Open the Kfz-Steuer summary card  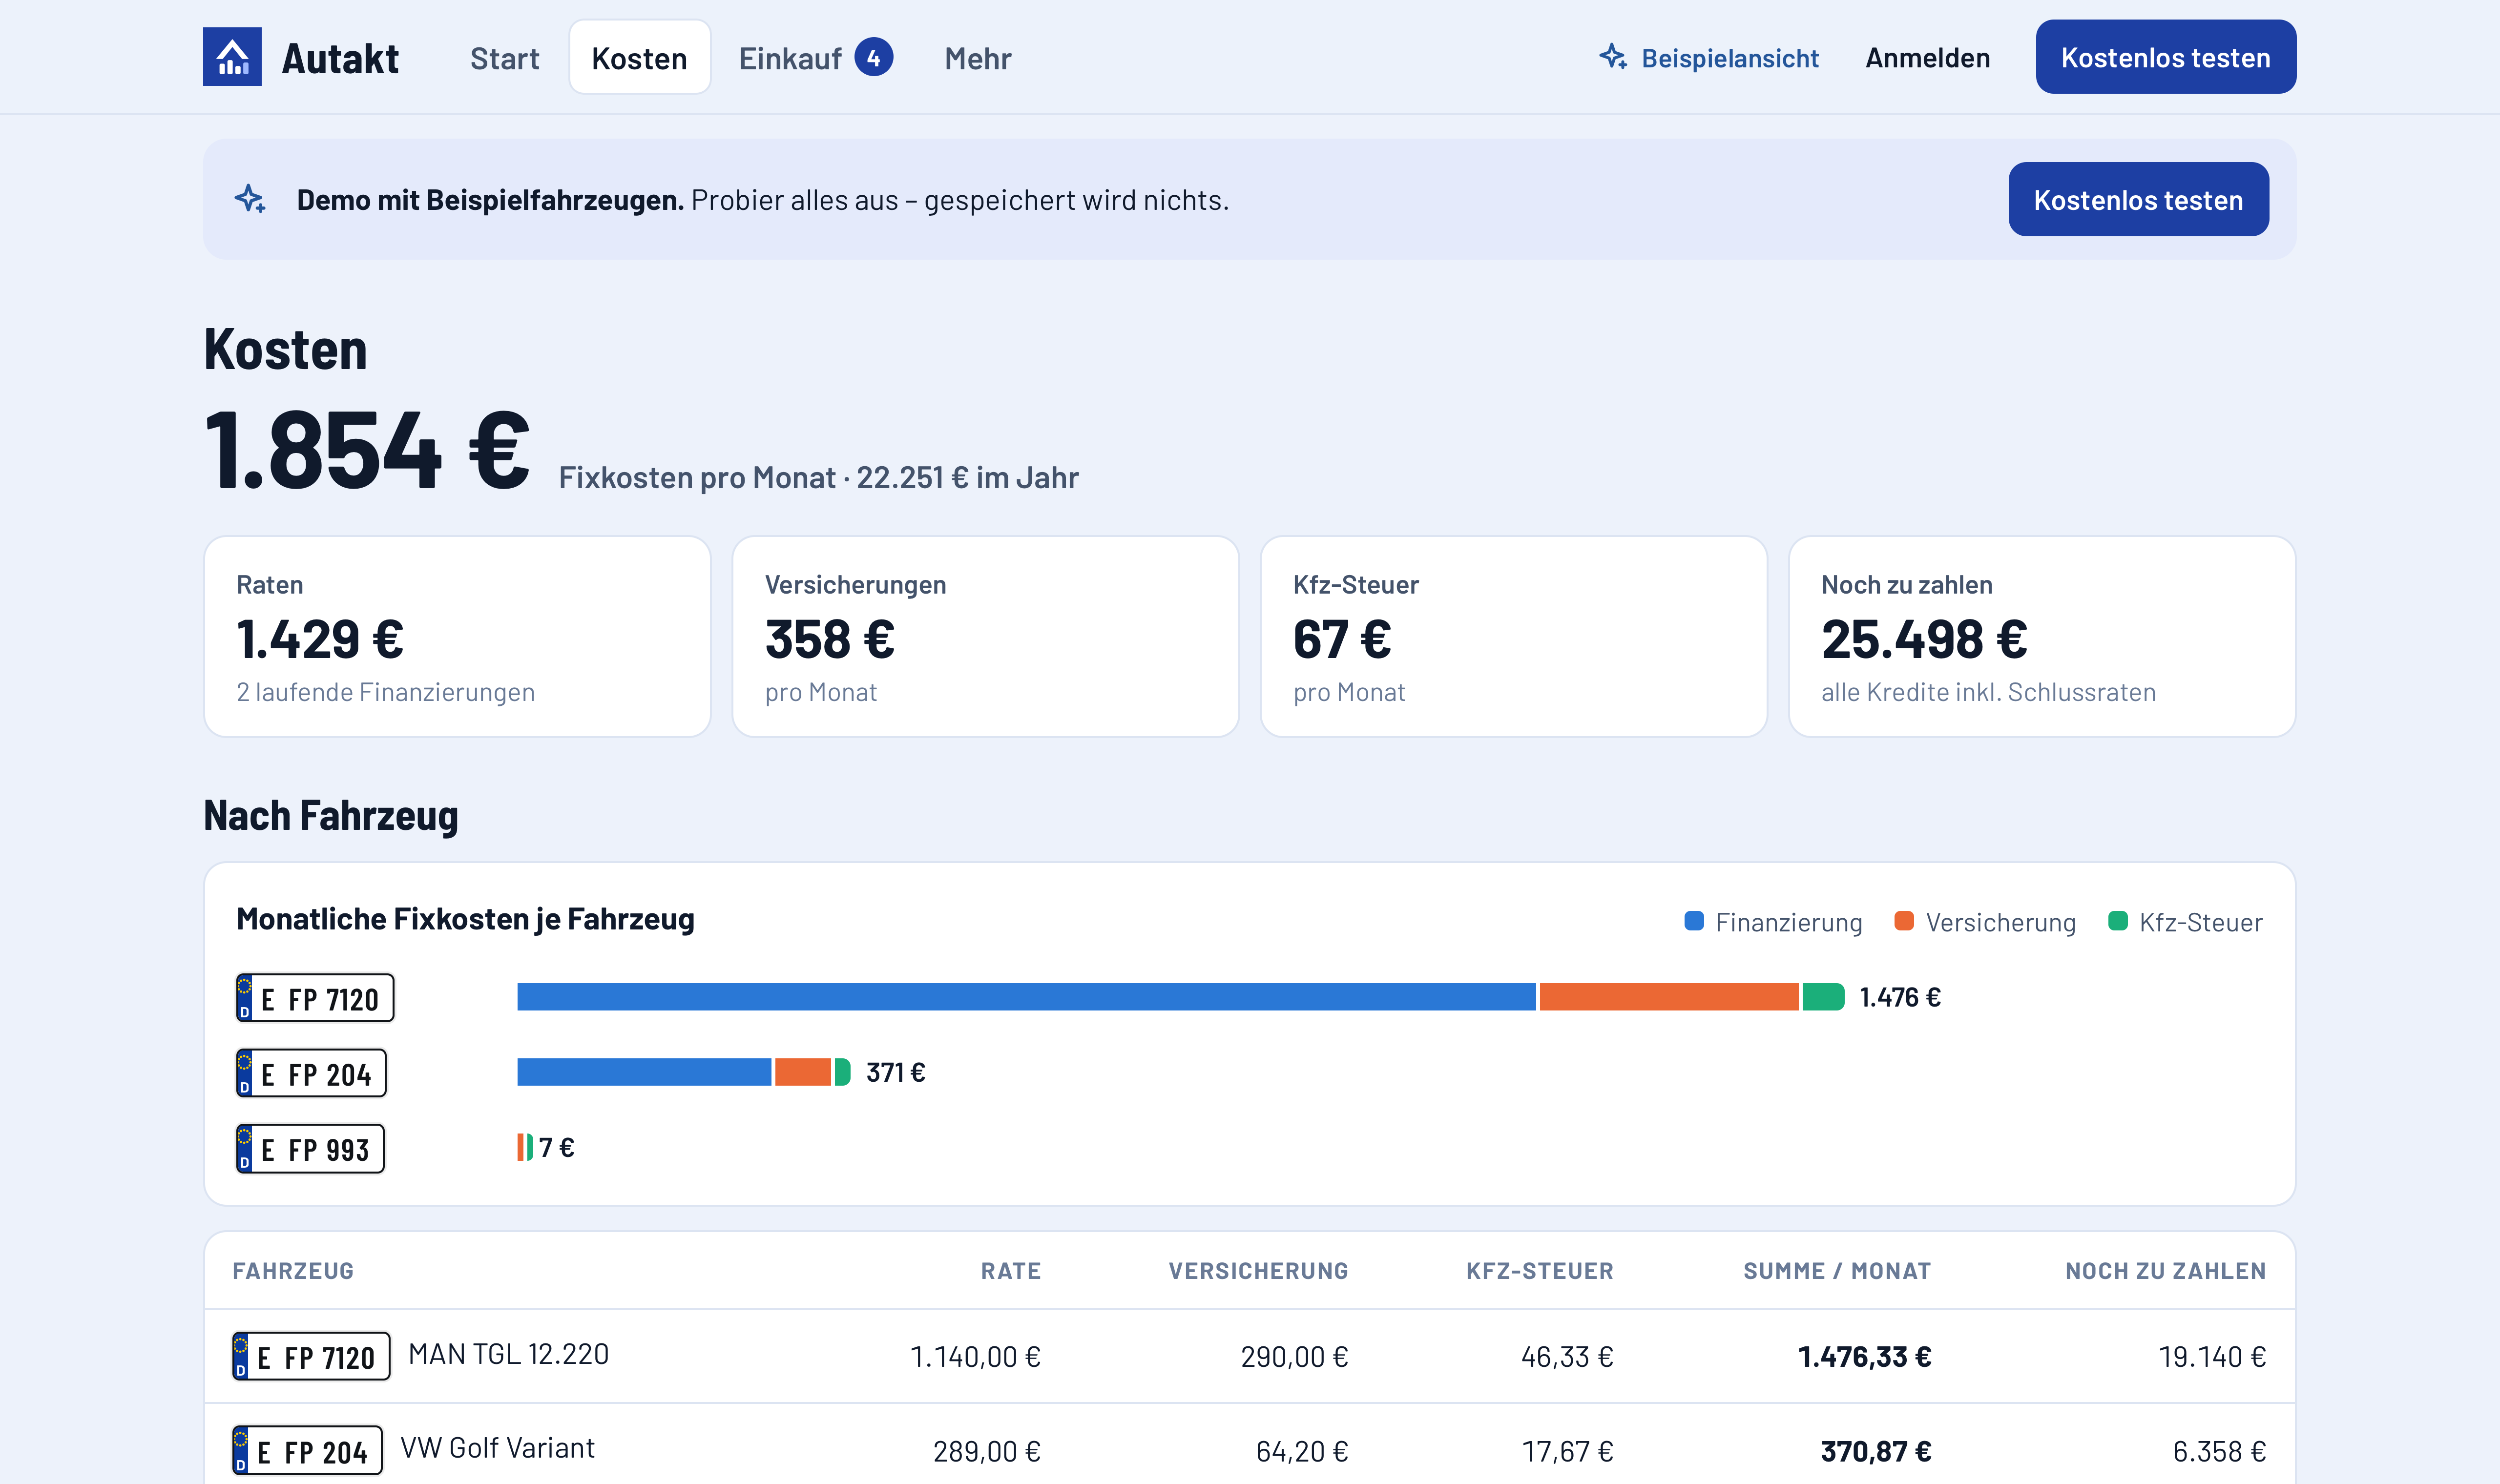(1513, 637)
